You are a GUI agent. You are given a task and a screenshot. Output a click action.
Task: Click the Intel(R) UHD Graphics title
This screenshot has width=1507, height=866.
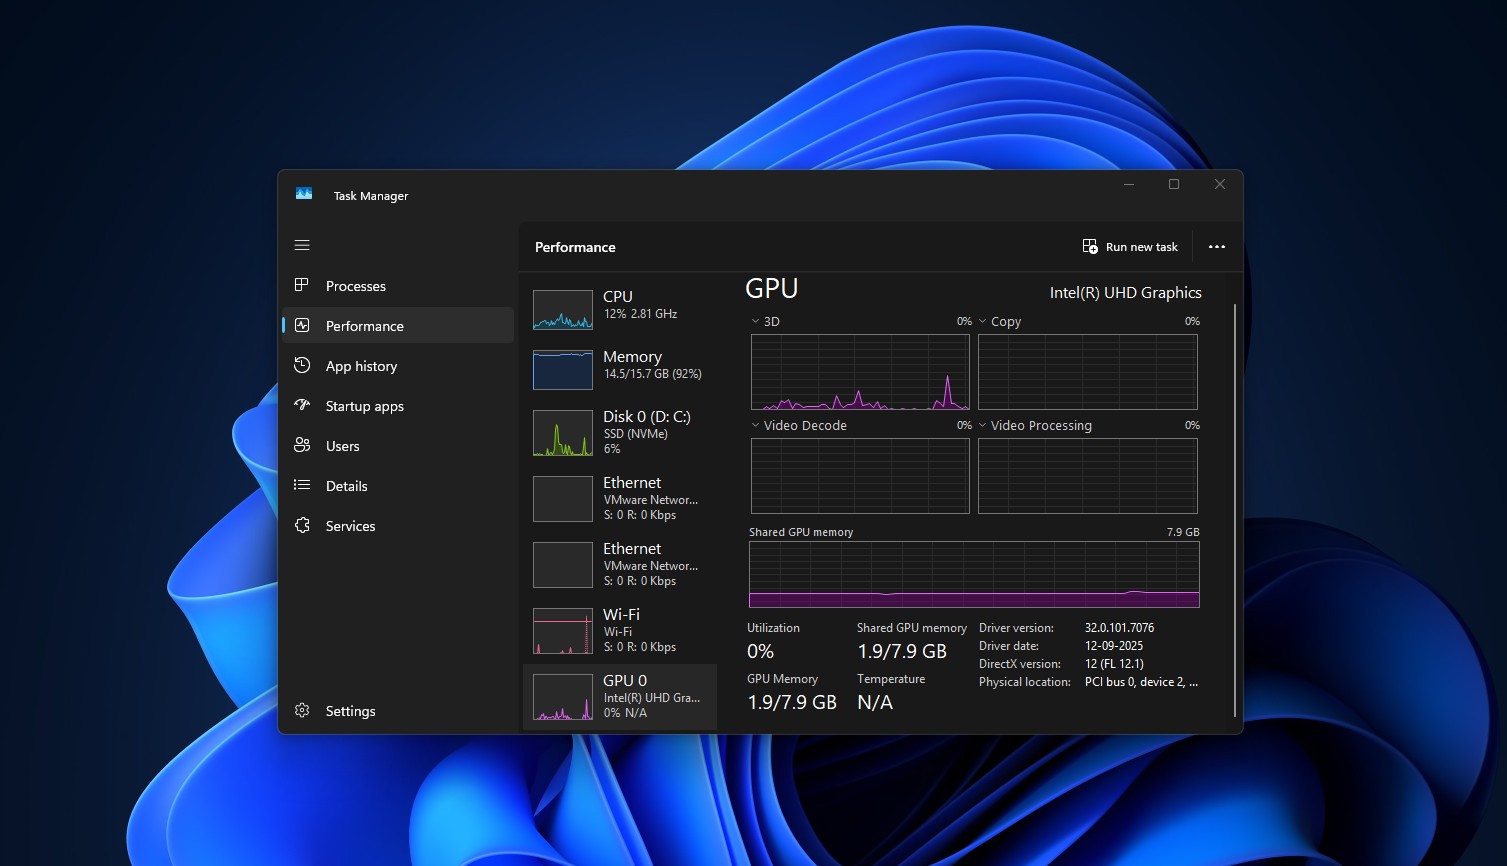pyautogui.click(x=1125, y=293)
